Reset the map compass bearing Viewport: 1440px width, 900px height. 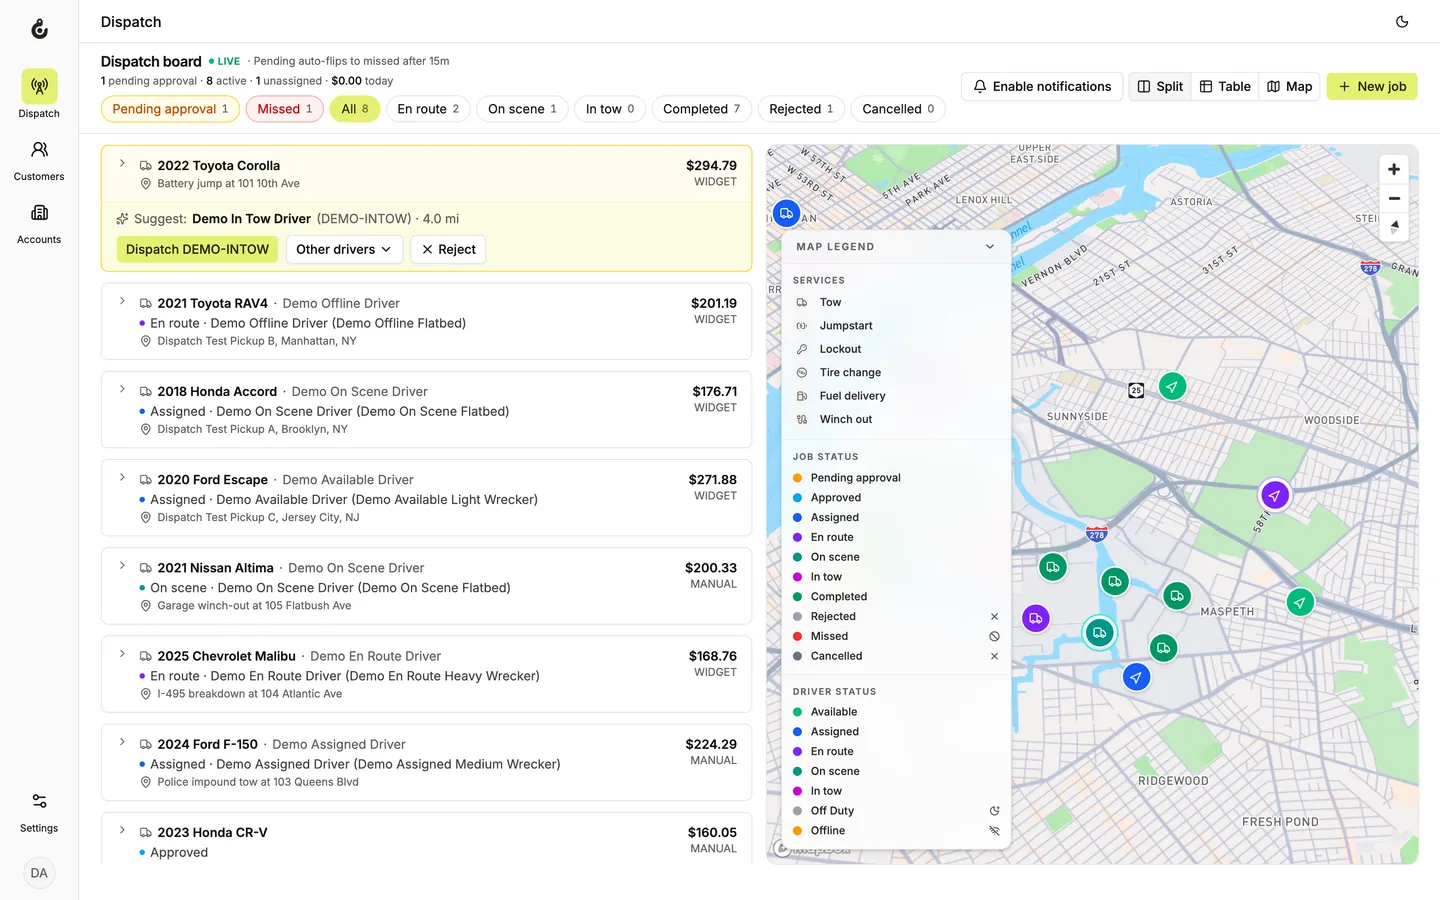pos(1394,228)
